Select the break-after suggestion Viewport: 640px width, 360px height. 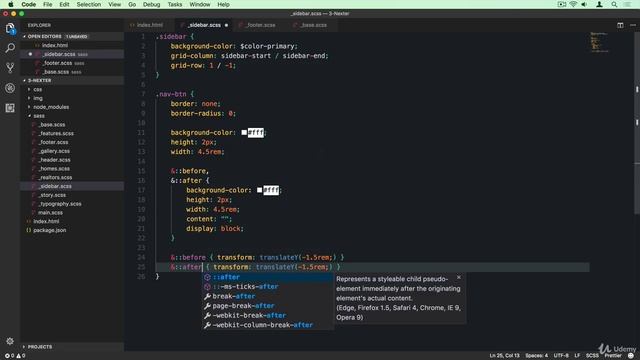(268, 296)
